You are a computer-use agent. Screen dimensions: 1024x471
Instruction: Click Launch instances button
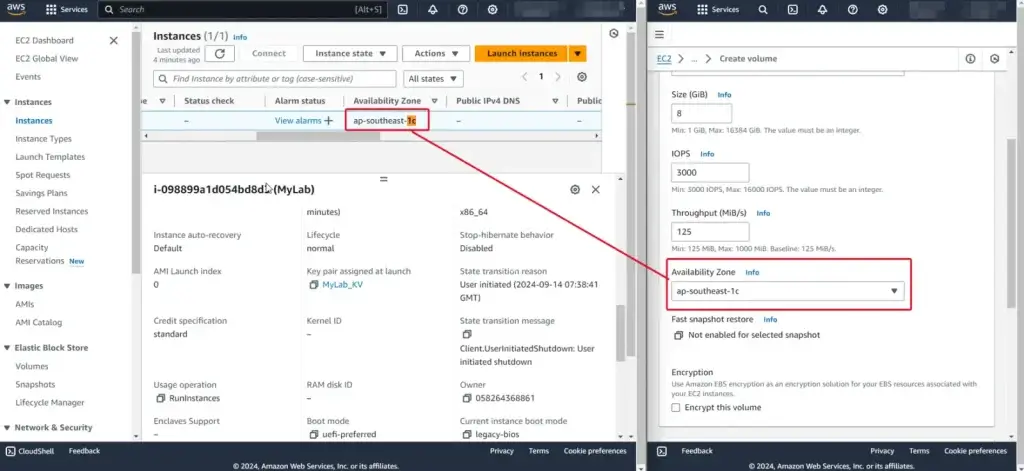click(522, 54)
